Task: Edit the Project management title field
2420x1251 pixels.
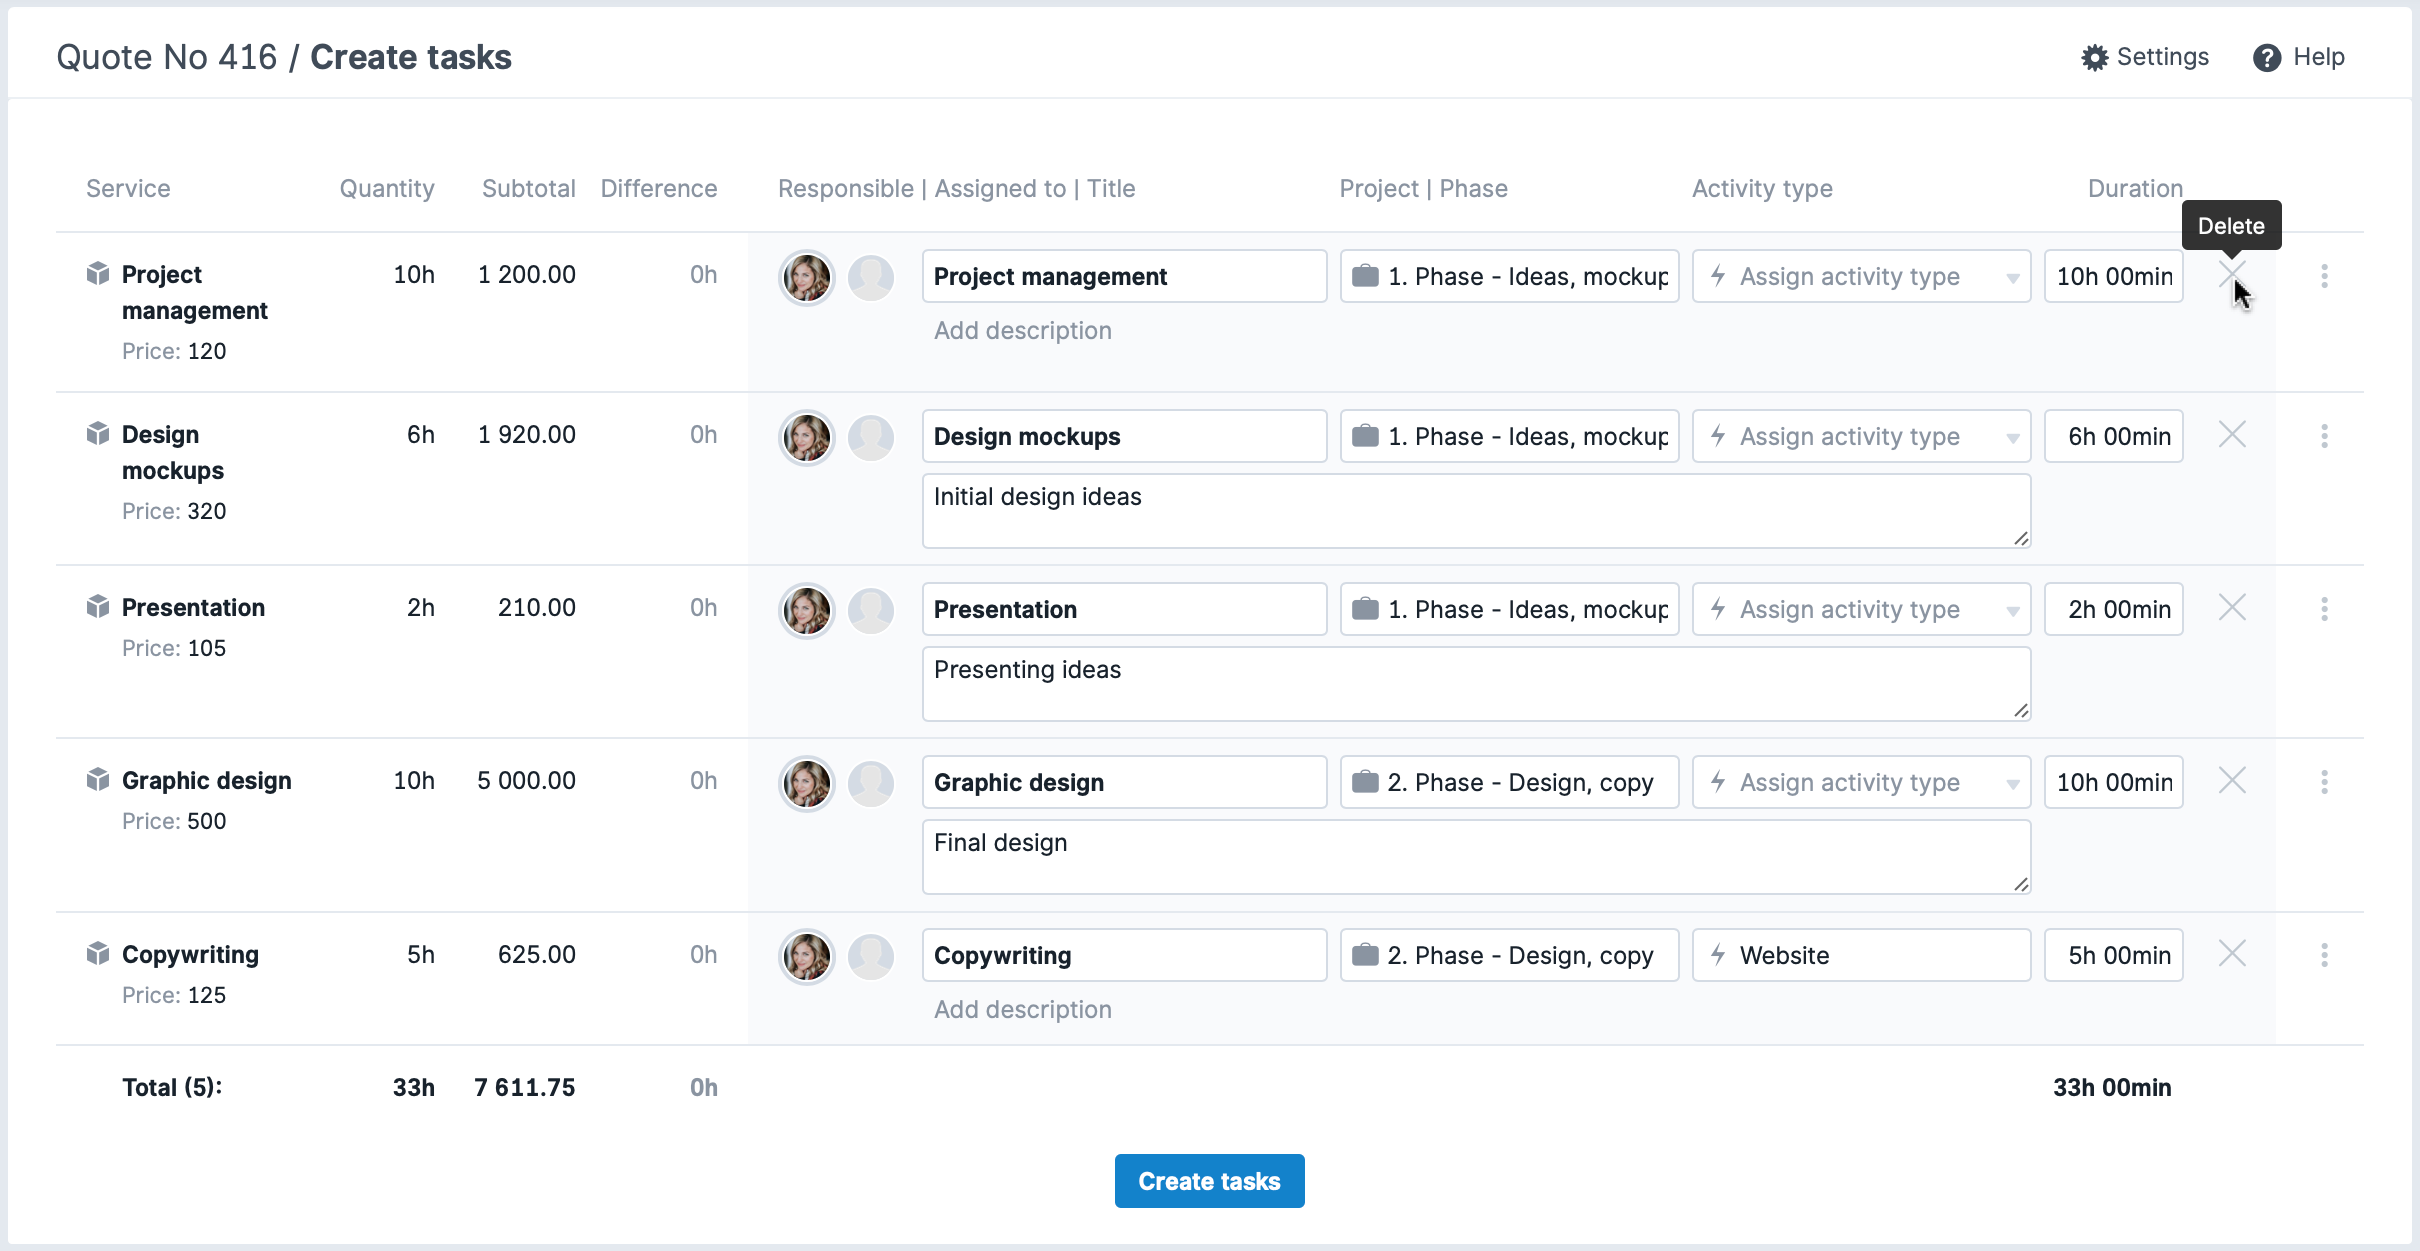Action: tap(1124, 276)
